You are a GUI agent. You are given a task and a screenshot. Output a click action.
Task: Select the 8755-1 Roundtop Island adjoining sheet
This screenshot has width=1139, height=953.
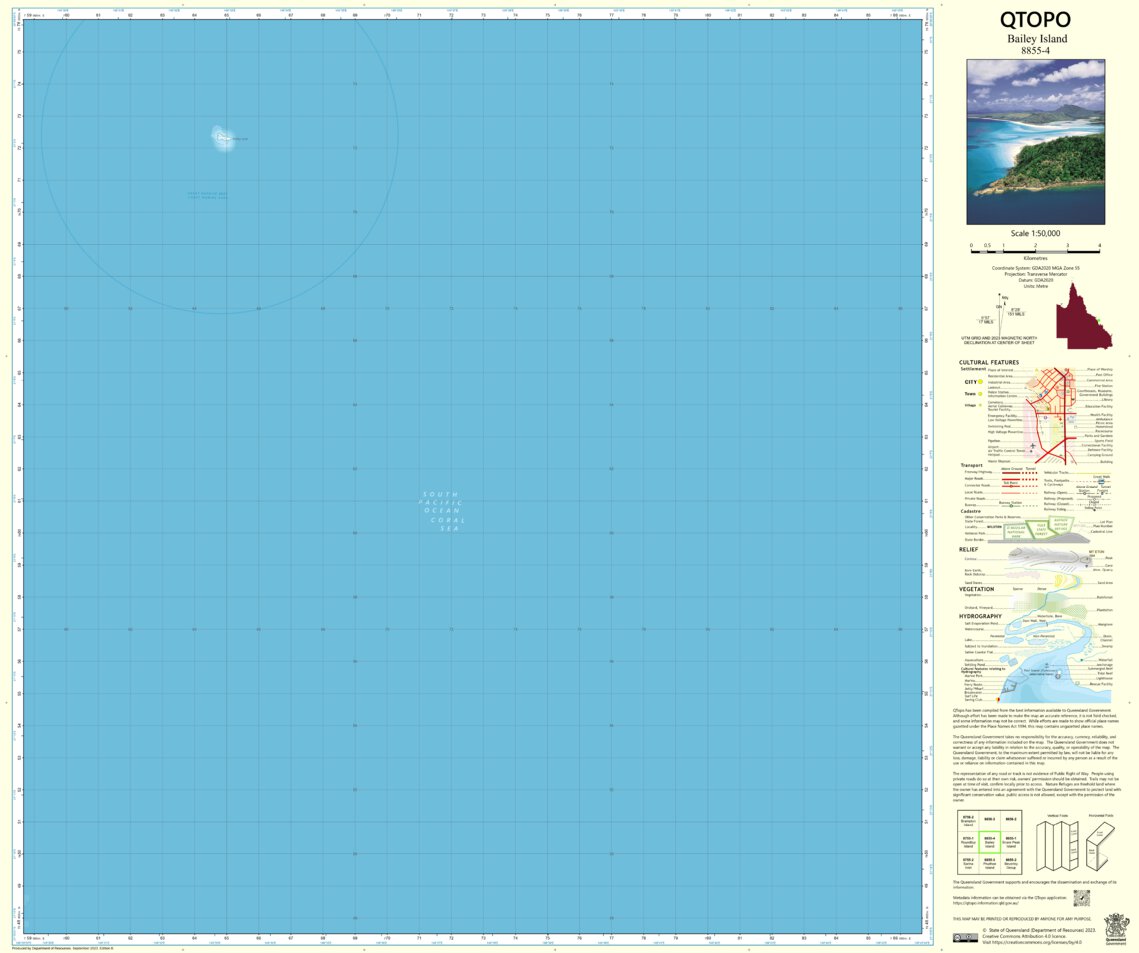point(969,842)
